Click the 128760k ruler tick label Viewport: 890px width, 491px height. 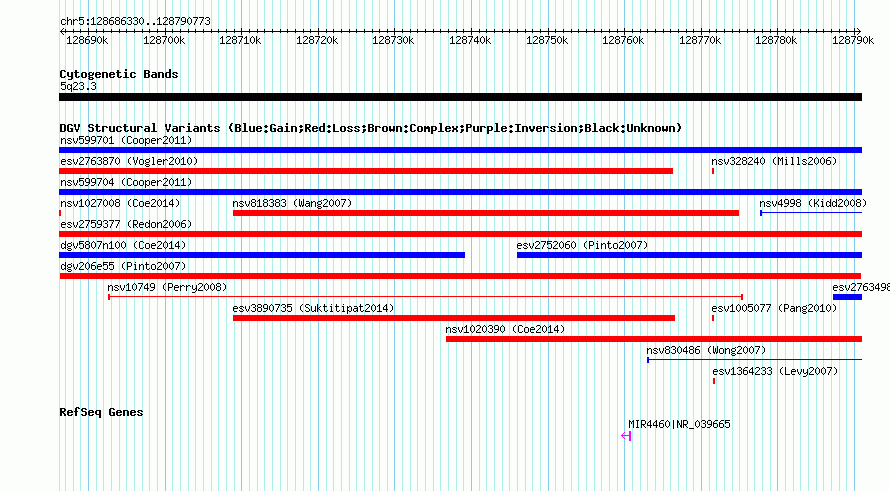click(x=623, y=40)
